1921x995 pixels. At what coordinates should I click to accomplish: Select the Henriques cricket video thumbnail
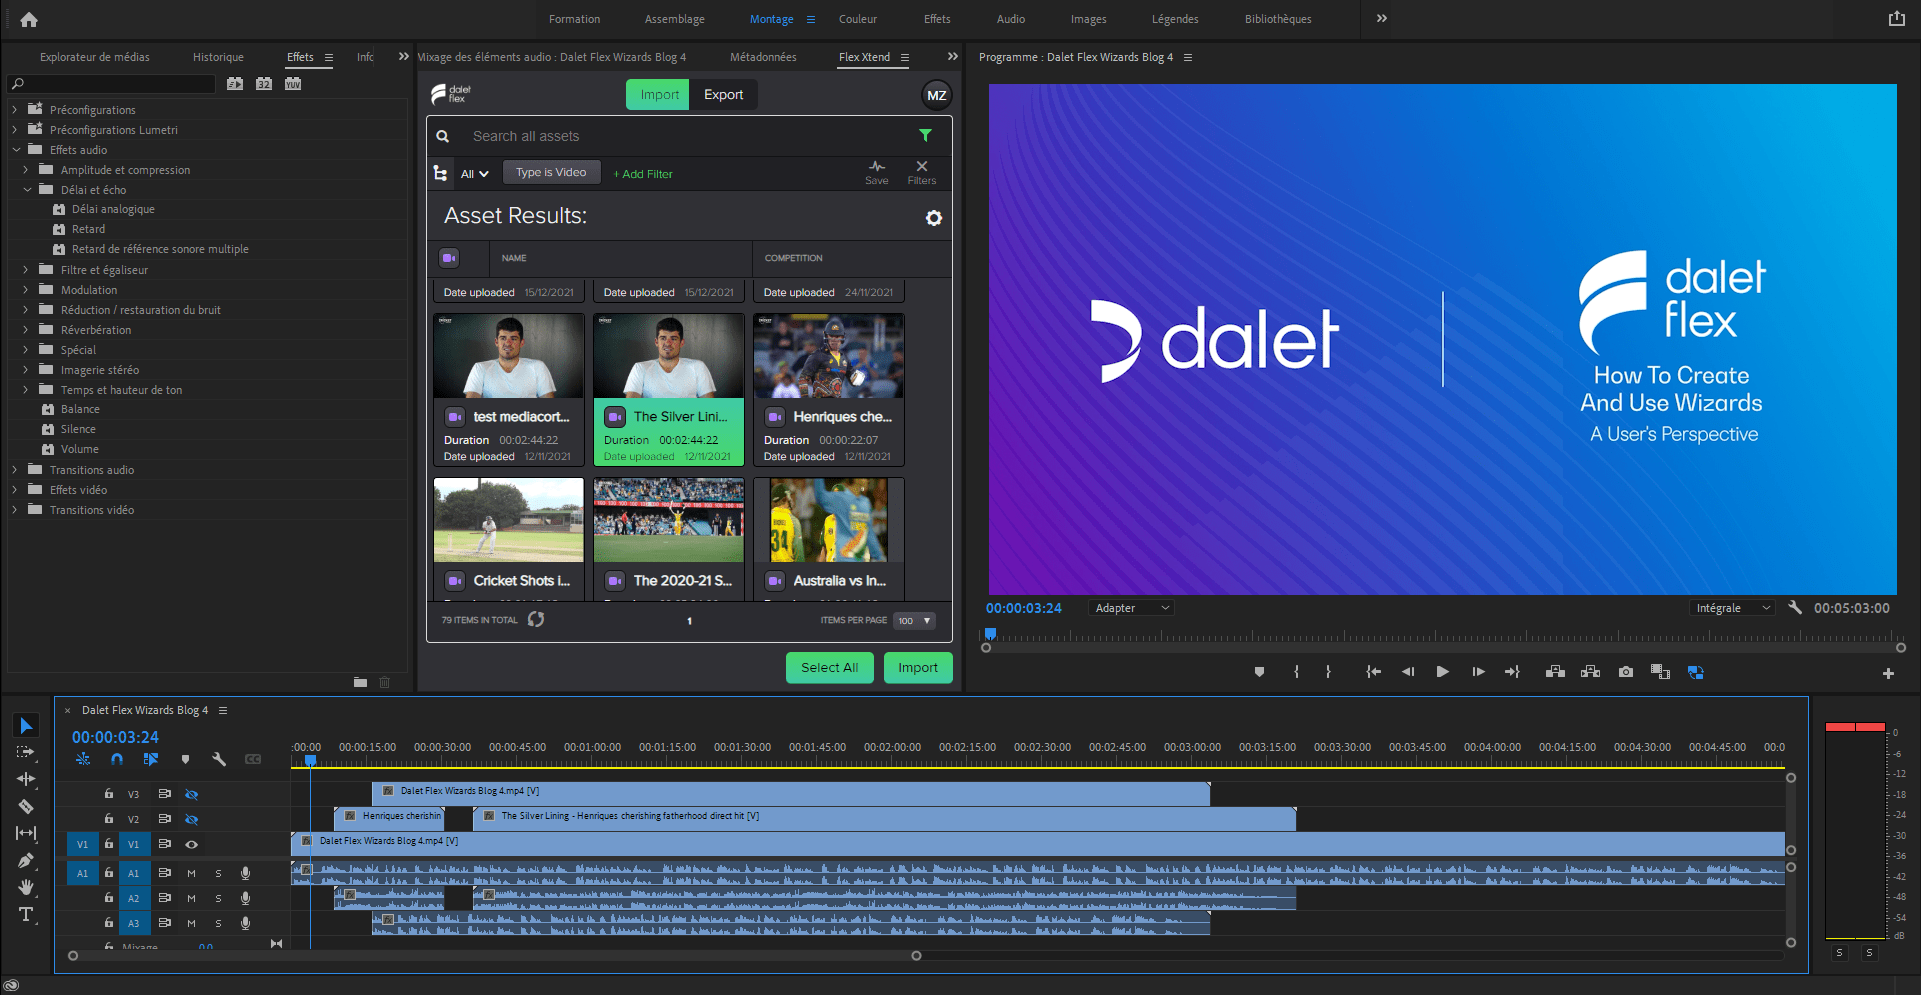point(828,357)
